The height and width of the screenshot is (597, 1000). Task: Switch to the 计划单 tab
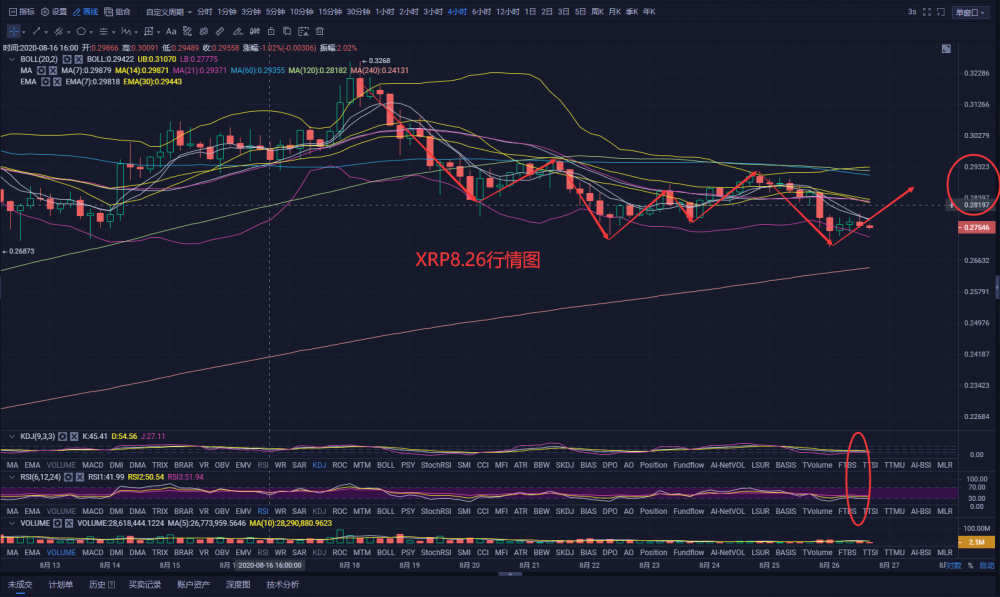61,585
